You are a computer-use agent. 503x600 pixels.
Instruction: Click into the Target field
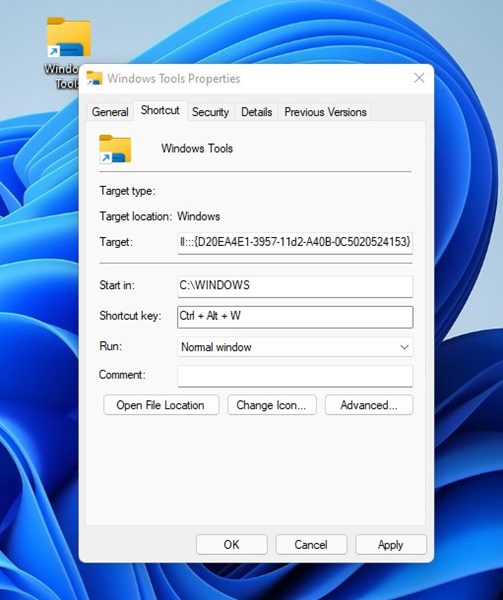click(295, 242)
